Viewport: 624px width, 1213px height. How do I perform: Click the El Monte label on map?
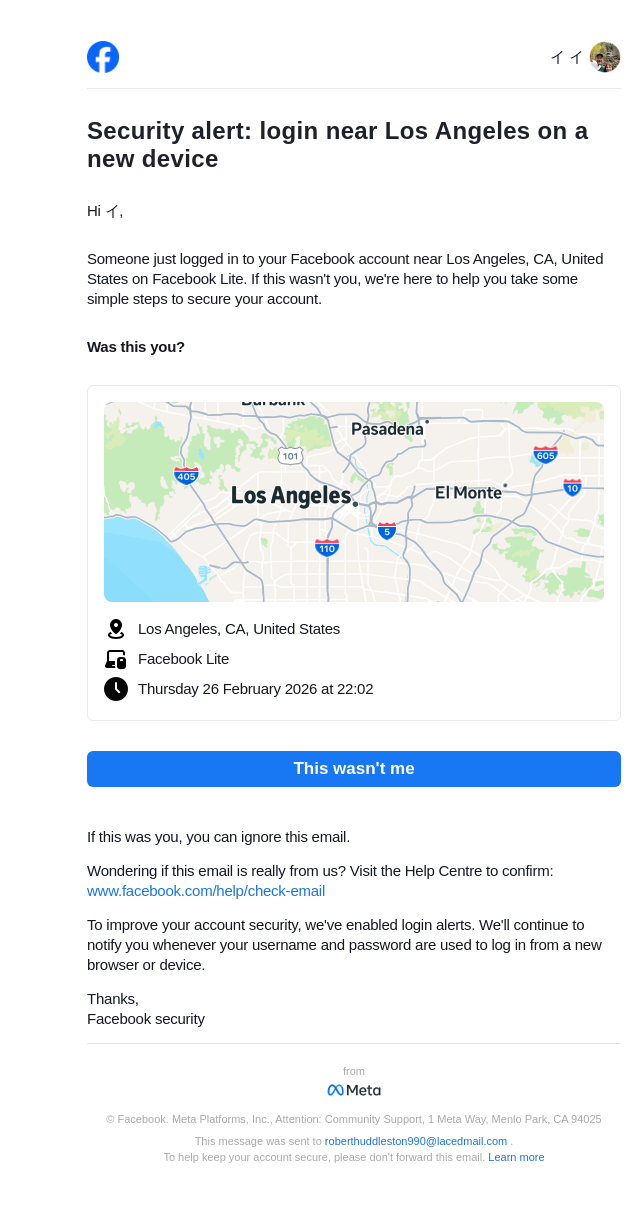468,492
